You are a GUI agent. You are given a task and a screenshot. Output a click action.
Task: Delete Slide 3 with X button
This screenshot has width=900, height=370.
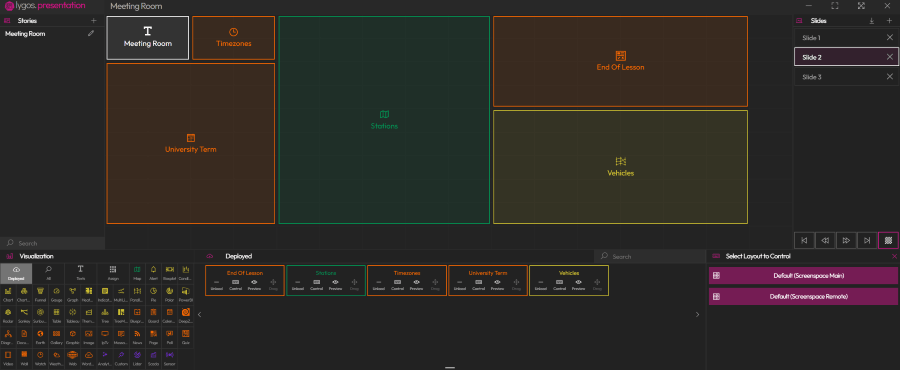[890, 76]
